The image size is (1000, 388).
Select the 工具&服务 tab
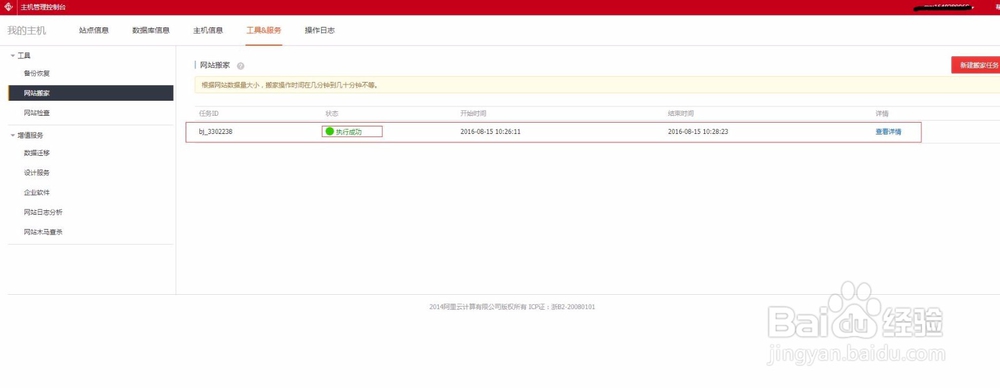(264, 30)
